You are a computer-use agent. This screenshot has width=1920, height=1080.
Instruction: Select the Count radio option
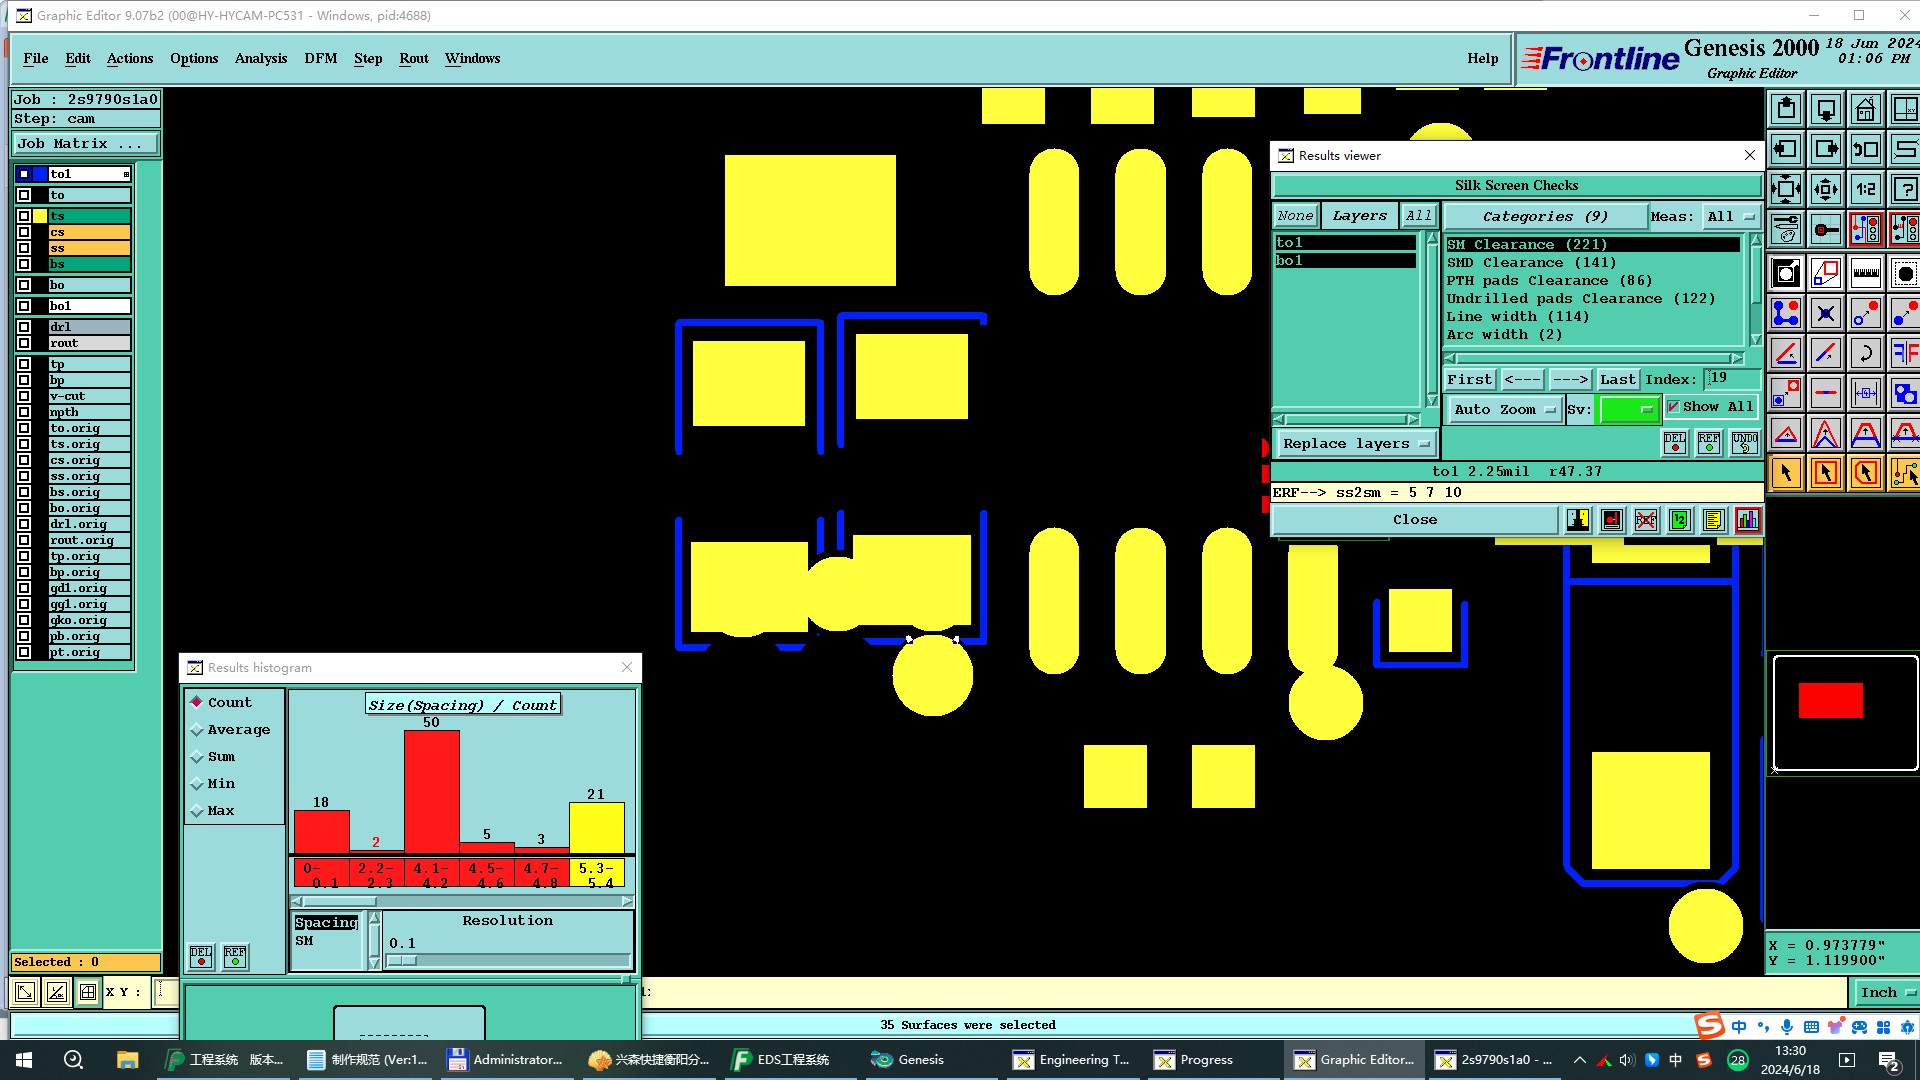(x=197, y=702)
